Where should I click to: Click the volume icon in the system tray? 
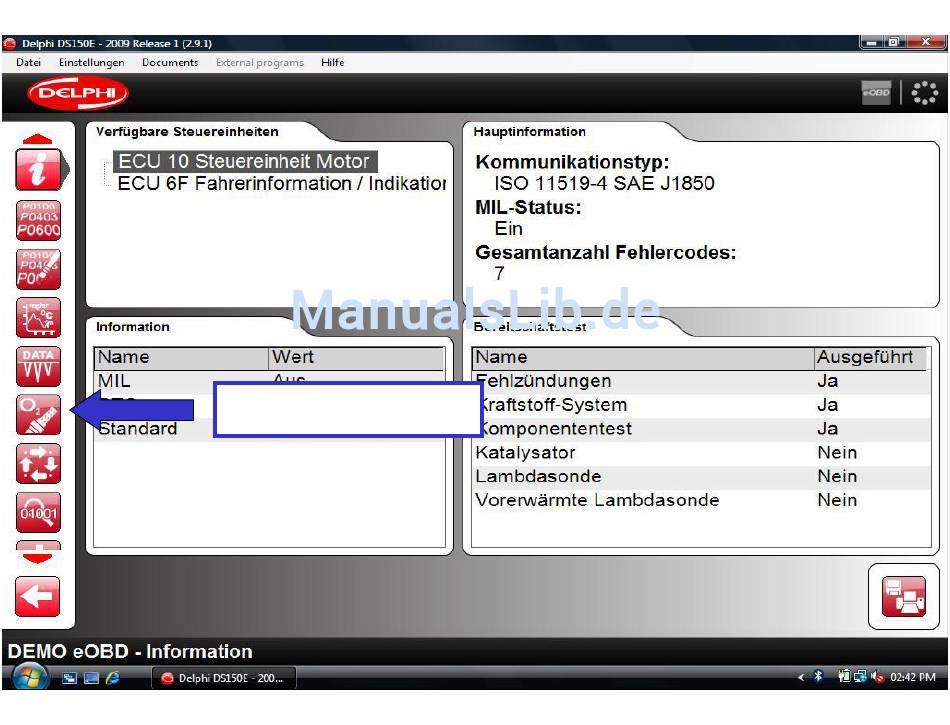click(x=877, y=677)
